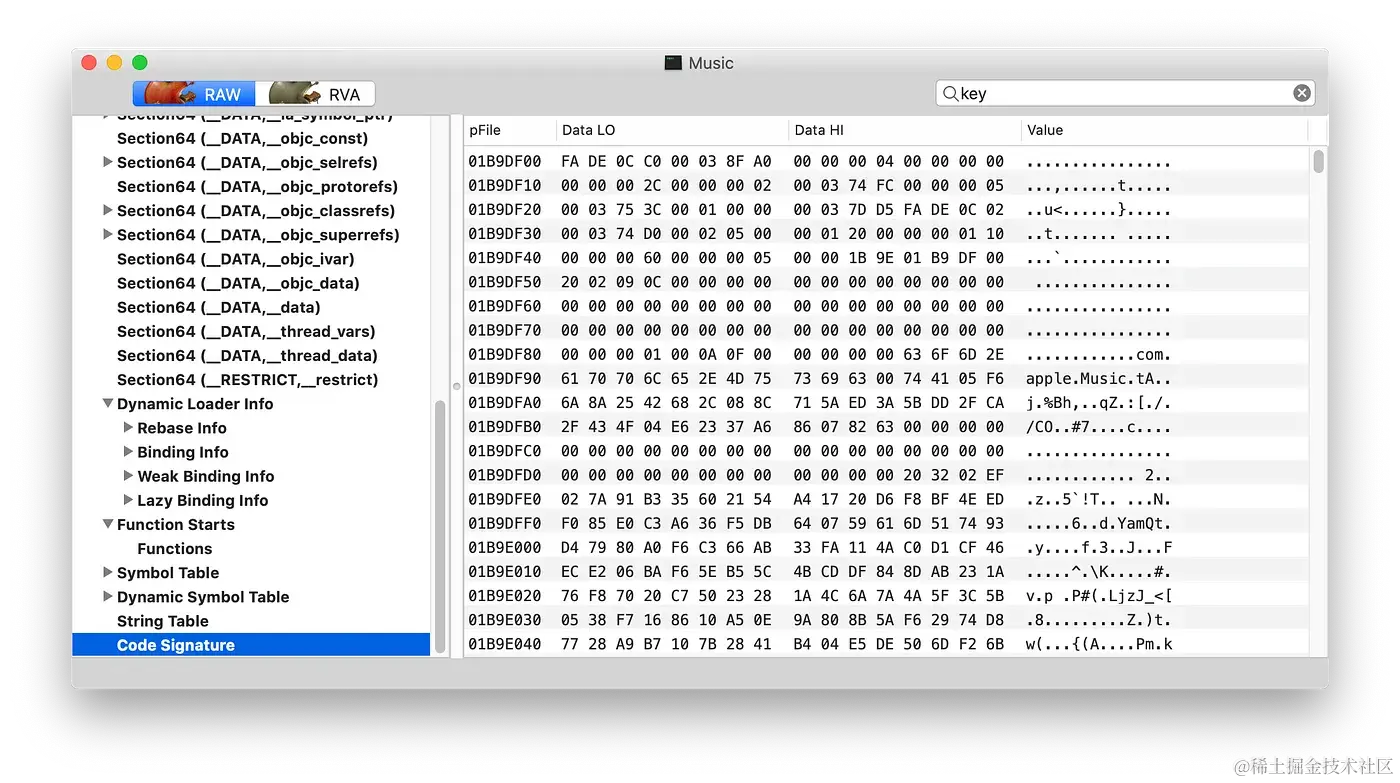Image resolution: width=1400 pixels, height=783 pixels.
Task: Expand the Lazy Binding Info node
Action: (128, 500)
